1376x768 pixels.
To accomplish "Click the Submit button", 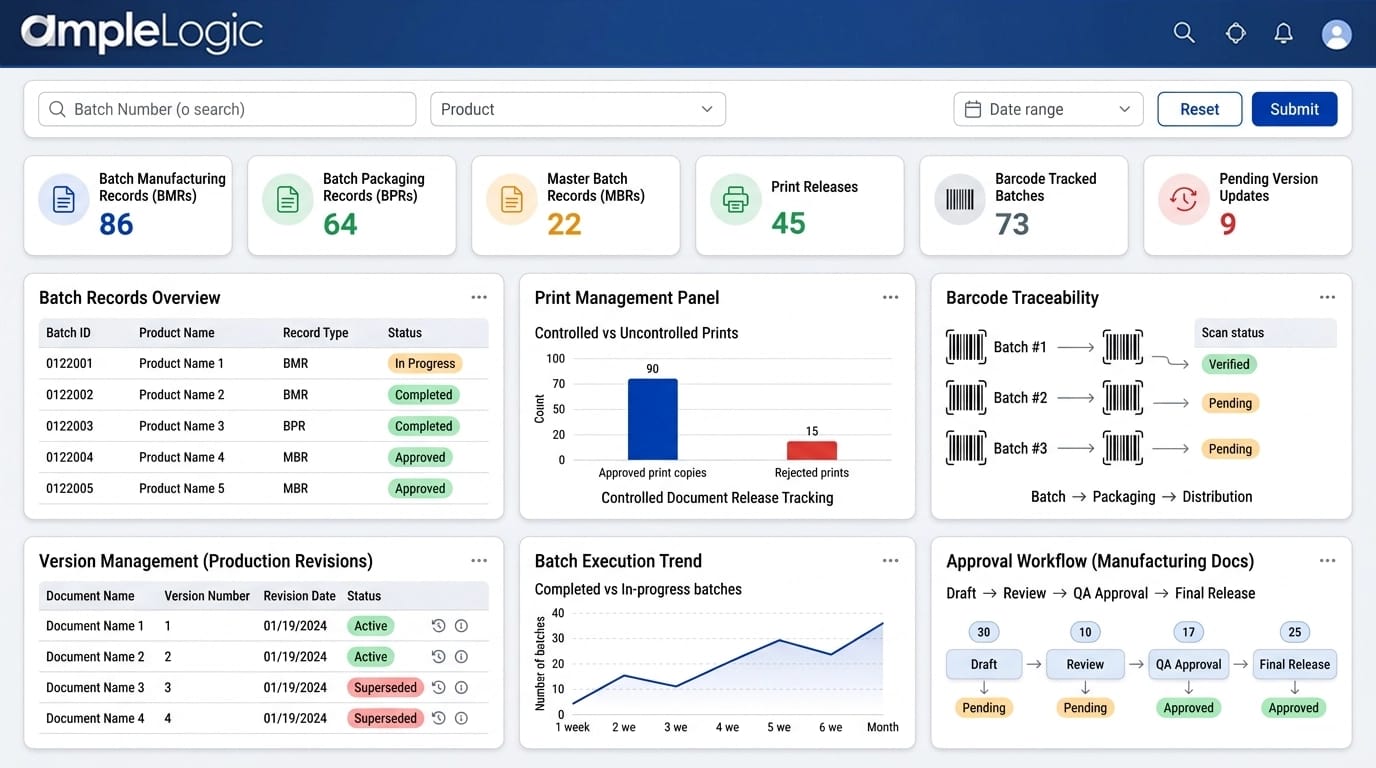I will pos(1294,109).
